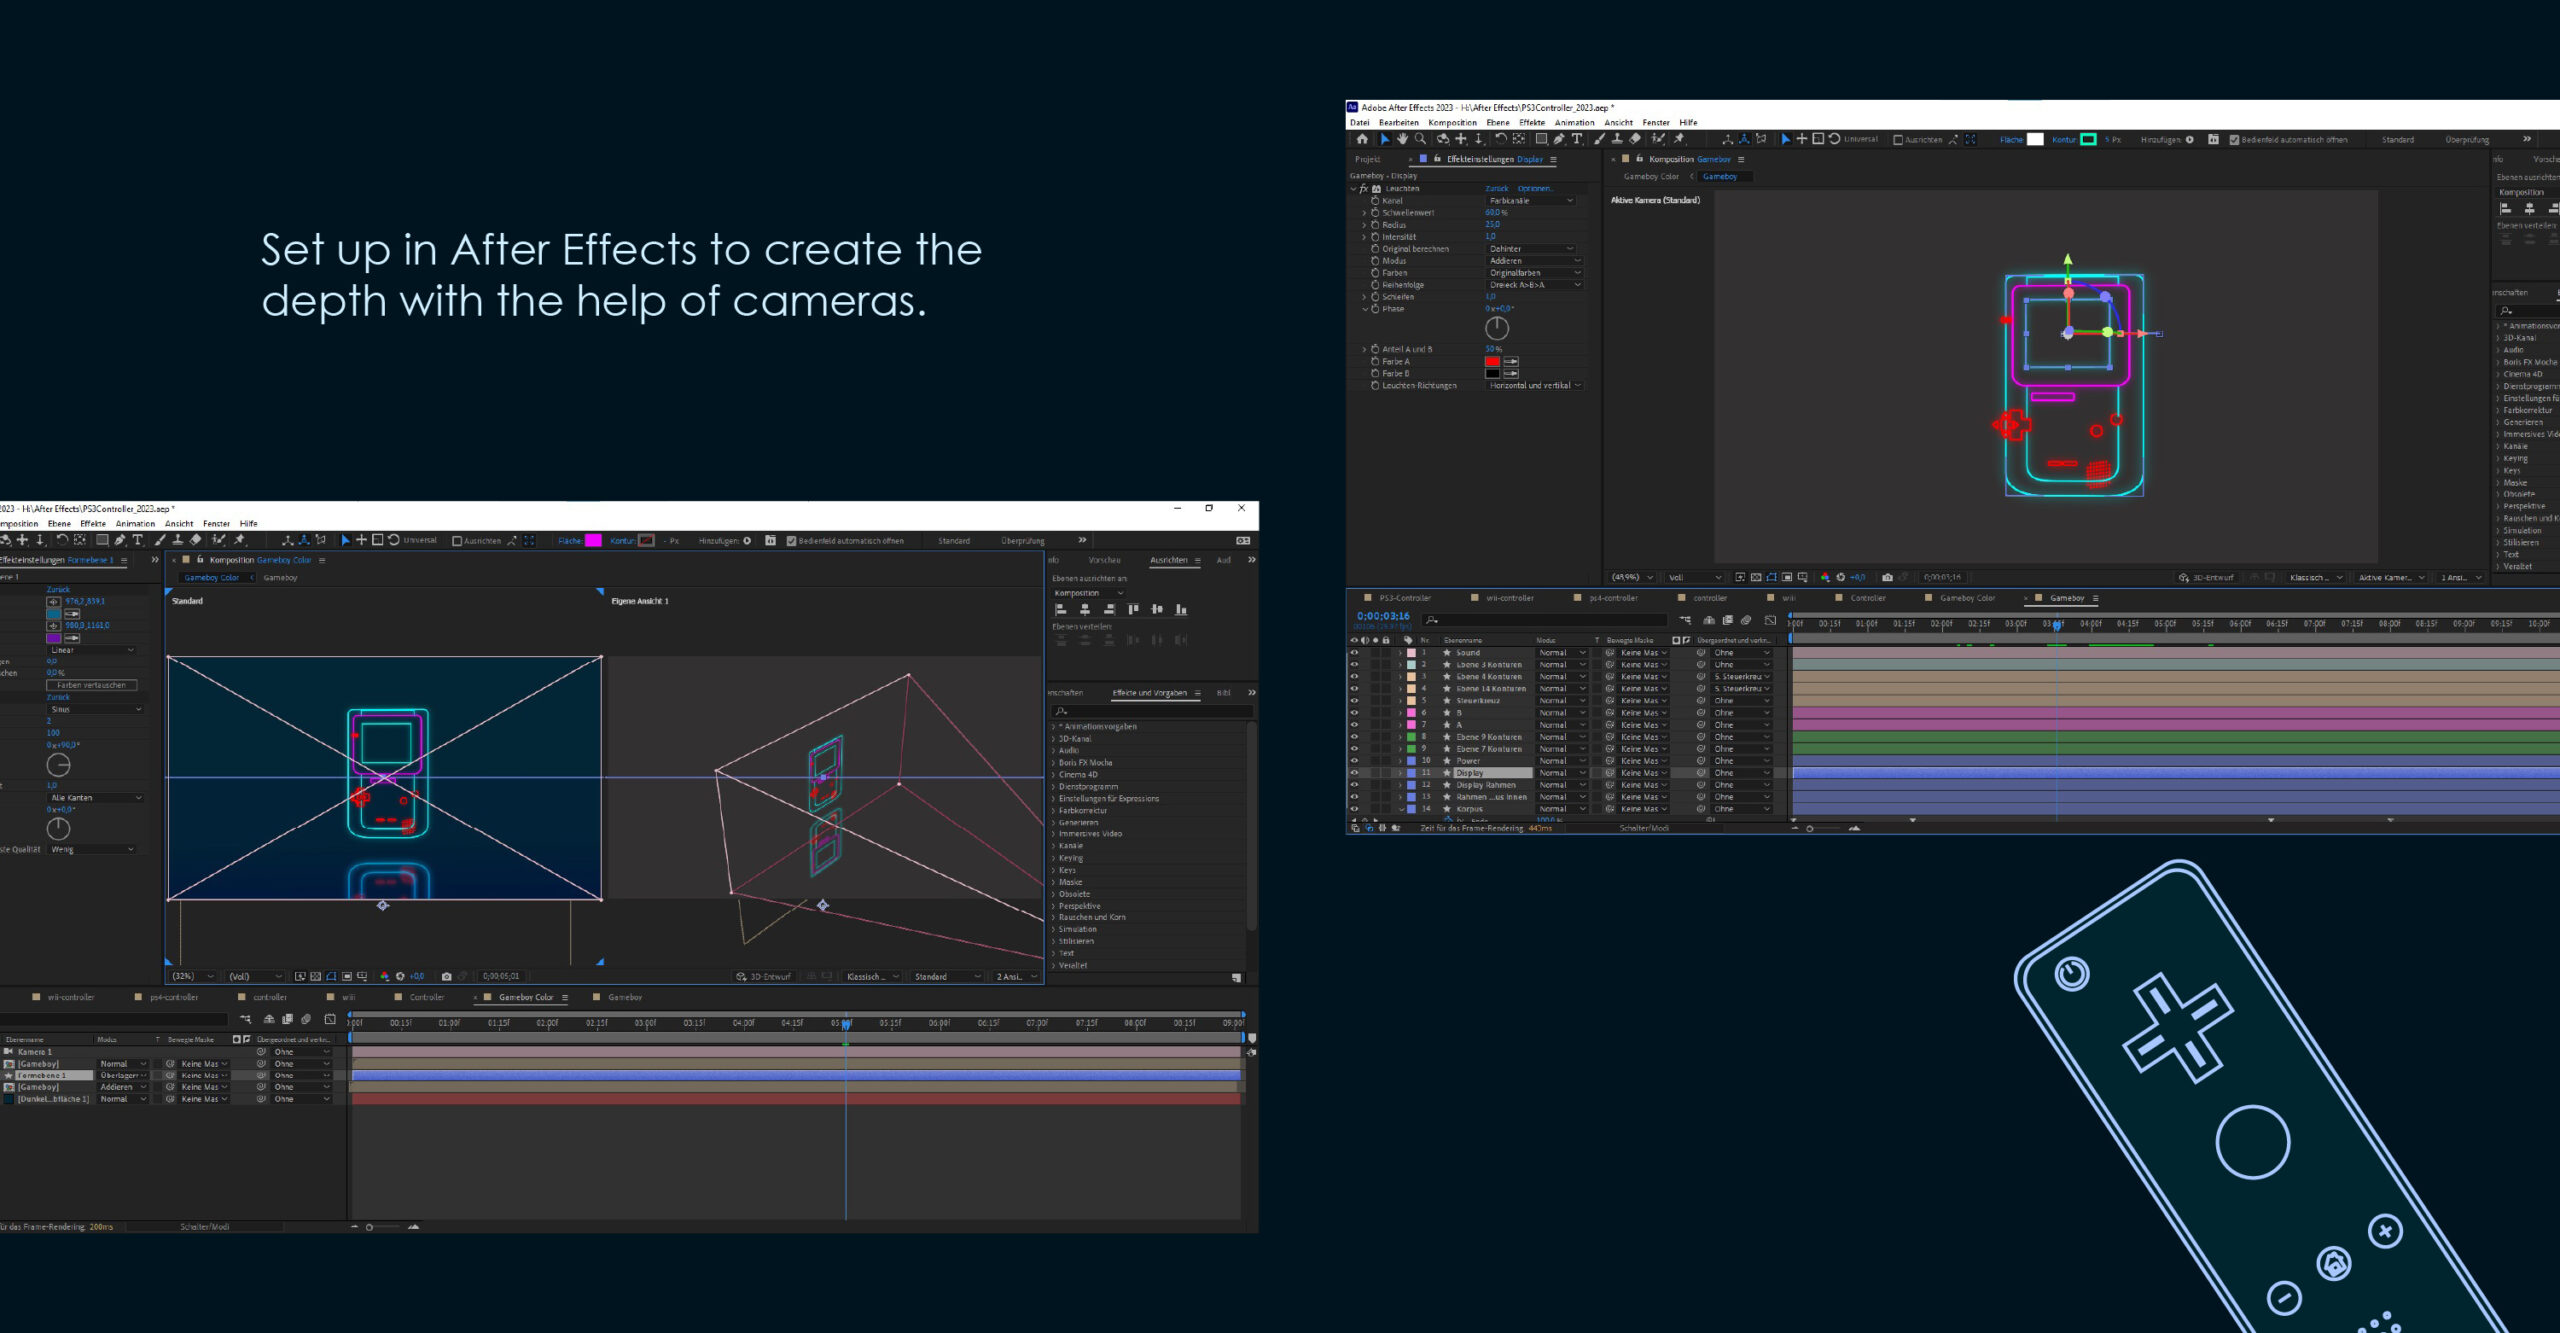The image size is (2560, 1333).
Task: Open the Animation menu in upper window
Action: [1574, 123]
